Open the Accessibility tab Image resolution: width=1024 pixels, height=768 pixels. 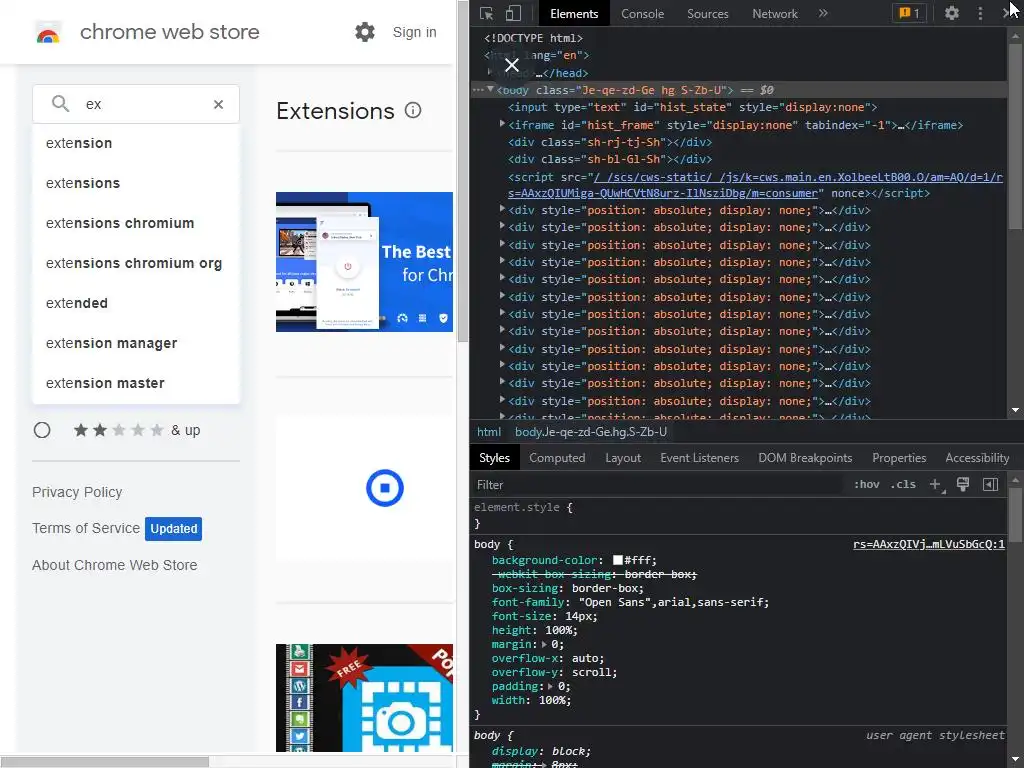coord(977,458)
